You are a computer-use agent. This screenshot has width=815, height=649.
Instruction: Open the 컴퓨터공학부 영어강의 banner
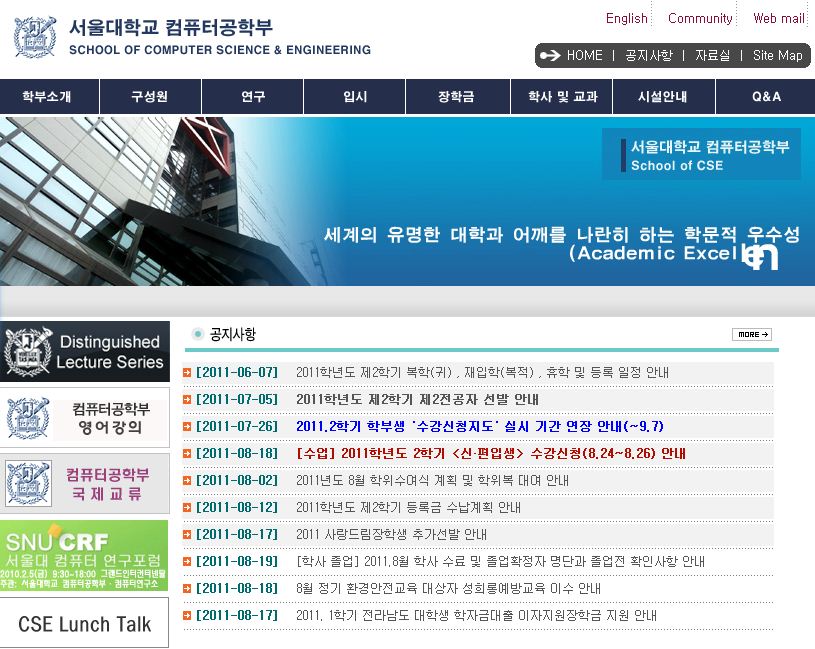pos(85,419)
